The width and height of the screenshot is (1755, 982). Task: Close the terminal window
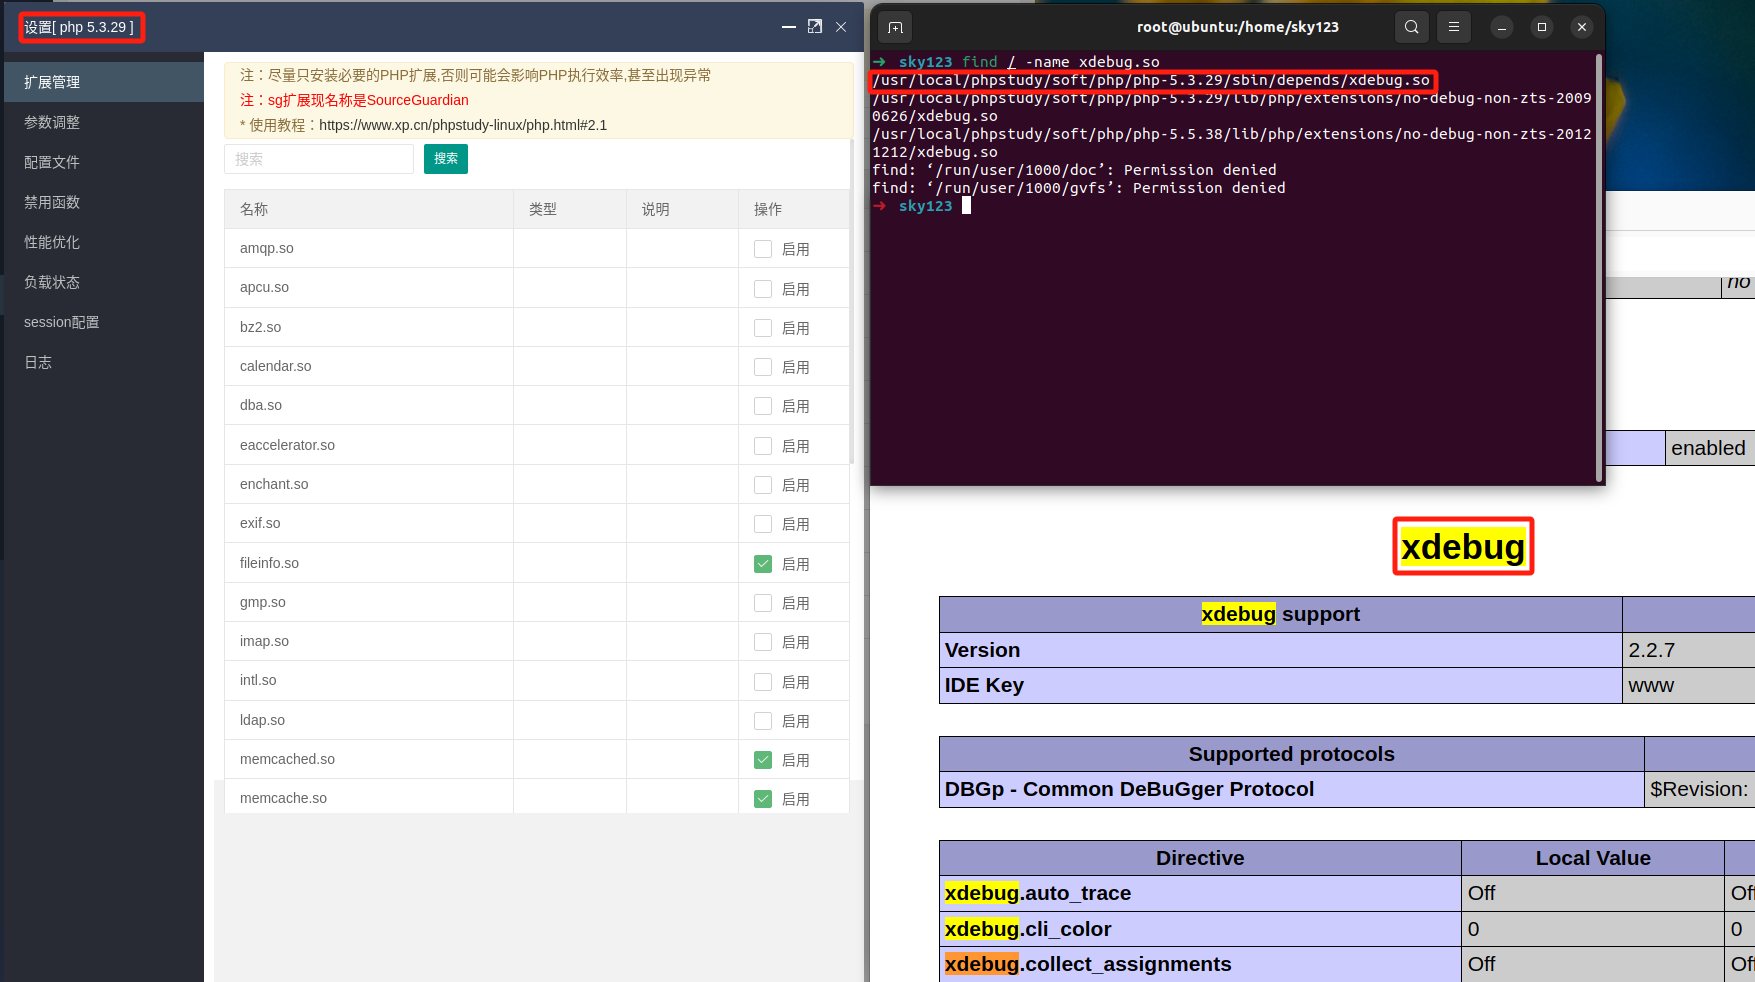[1581, 27]
